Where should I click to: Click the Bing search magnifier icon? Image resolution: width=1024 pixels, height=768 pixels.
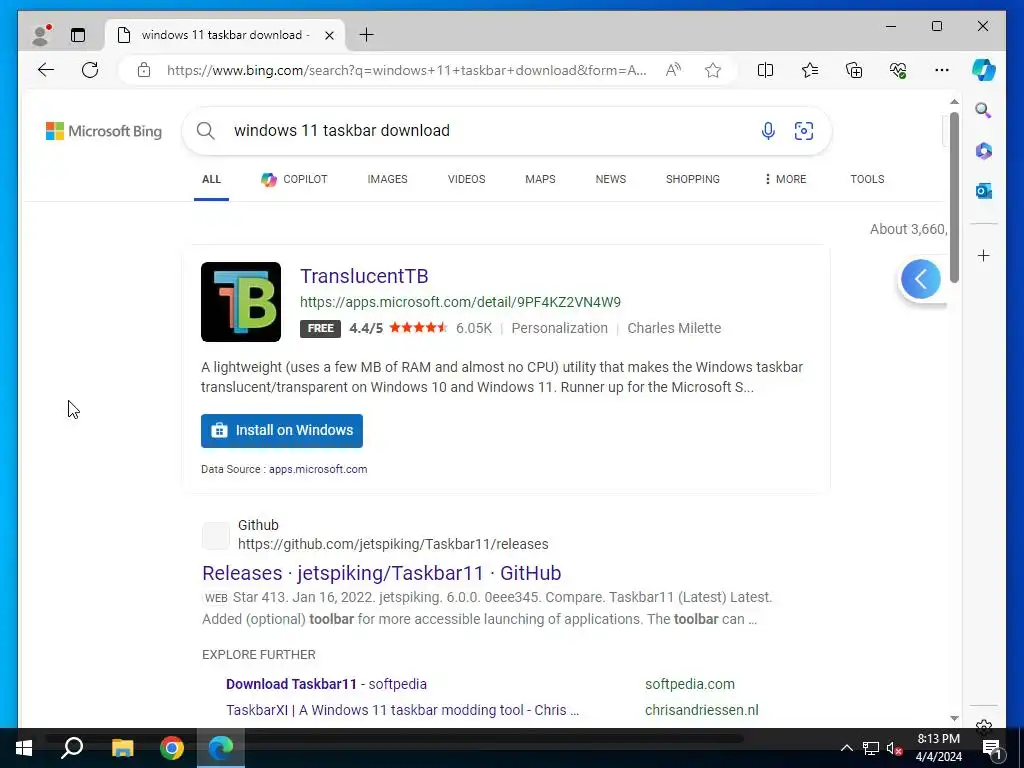(206, 131)
